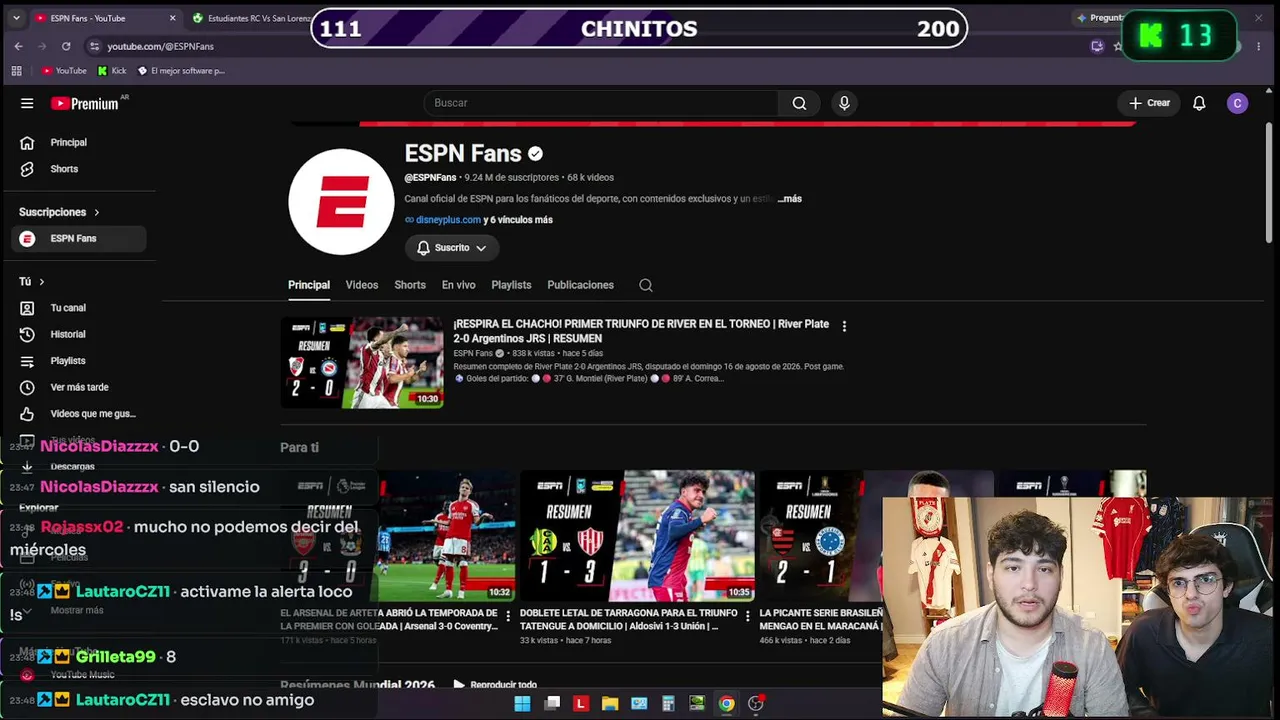
Task: Click the Crear button
Action: point(1149,103)
